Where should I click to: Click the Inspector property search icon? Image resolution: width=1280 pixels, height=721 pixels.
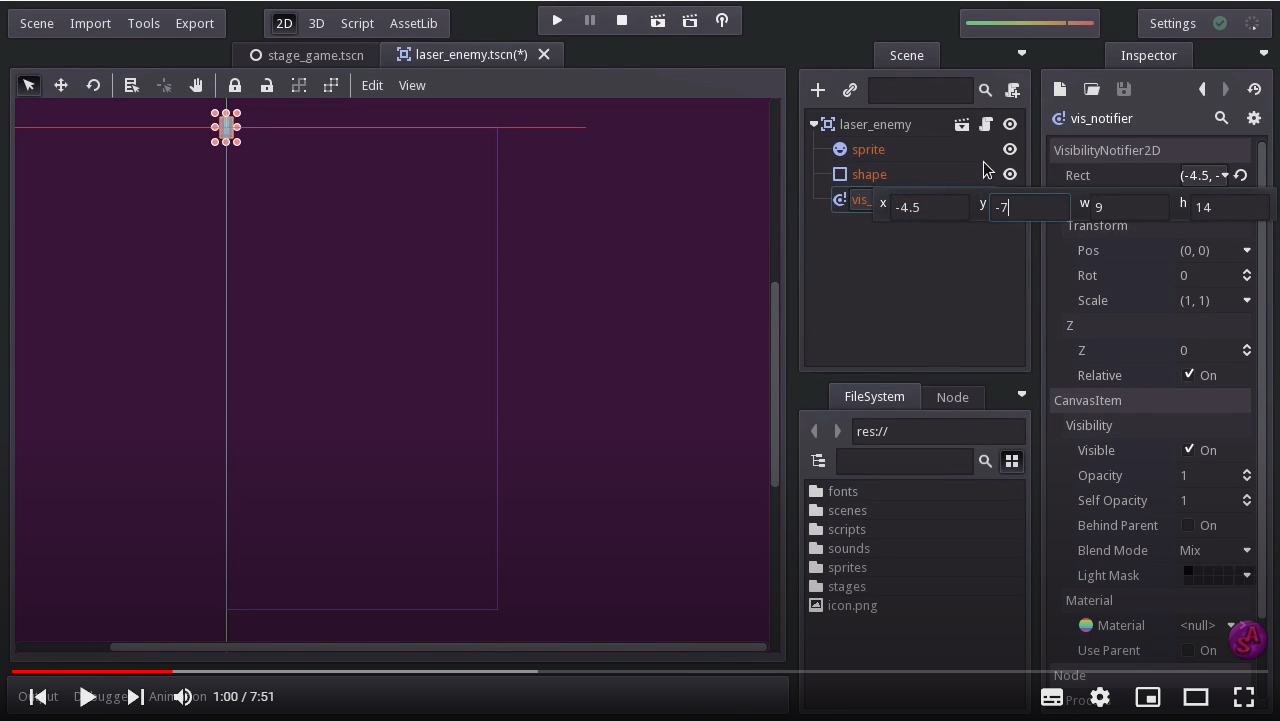pos(1221,118)
